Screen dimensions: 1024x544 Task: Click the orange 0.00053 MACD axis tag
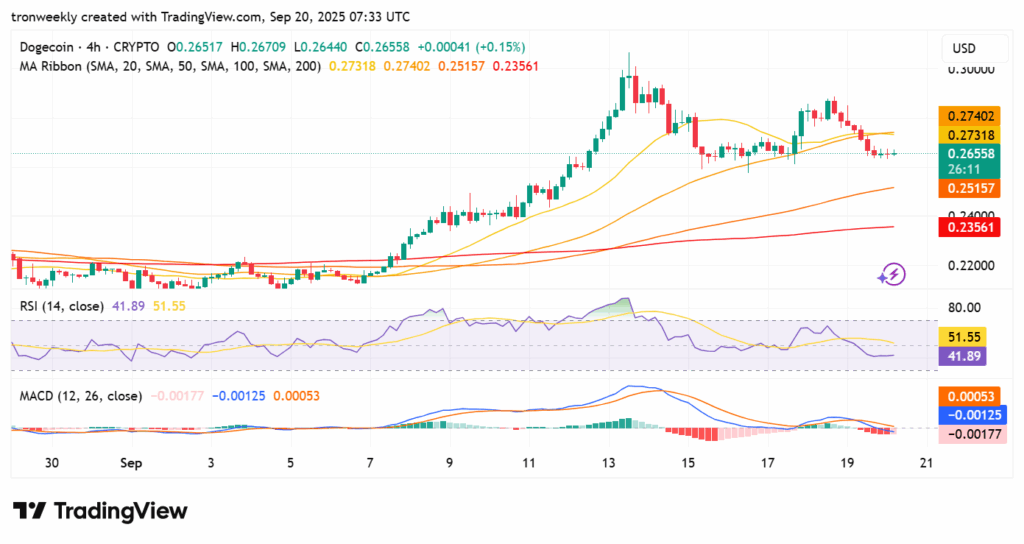970,396
